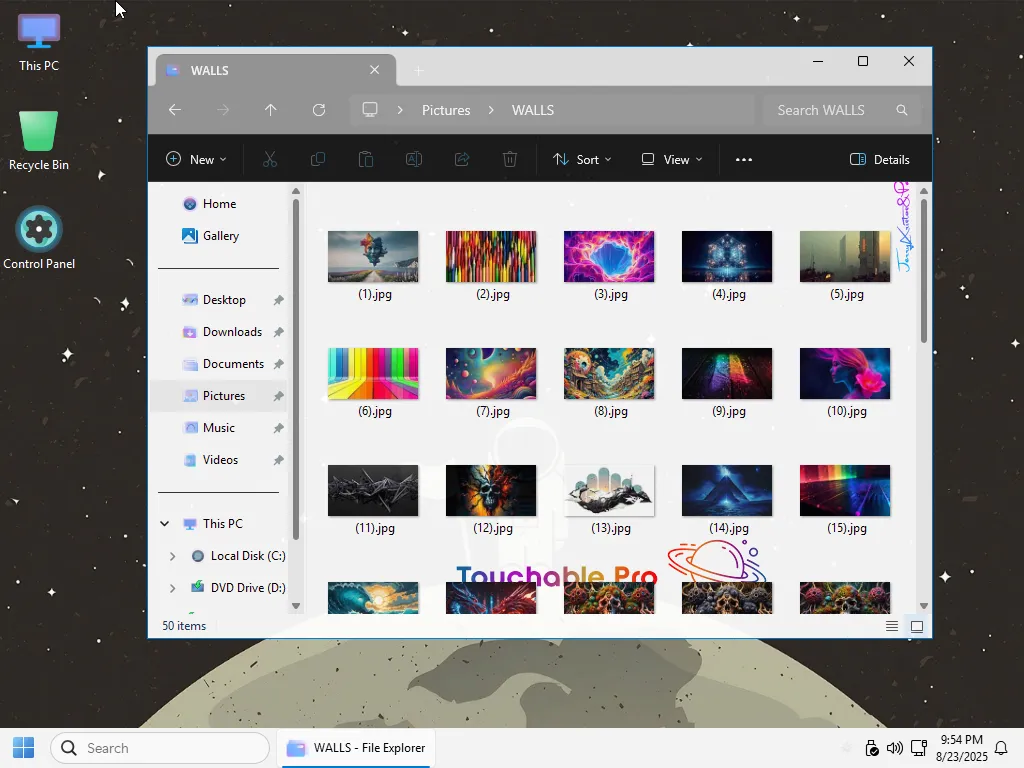Unpin Desktop from quick access
1024x768 pixels.
click(278, 300)
